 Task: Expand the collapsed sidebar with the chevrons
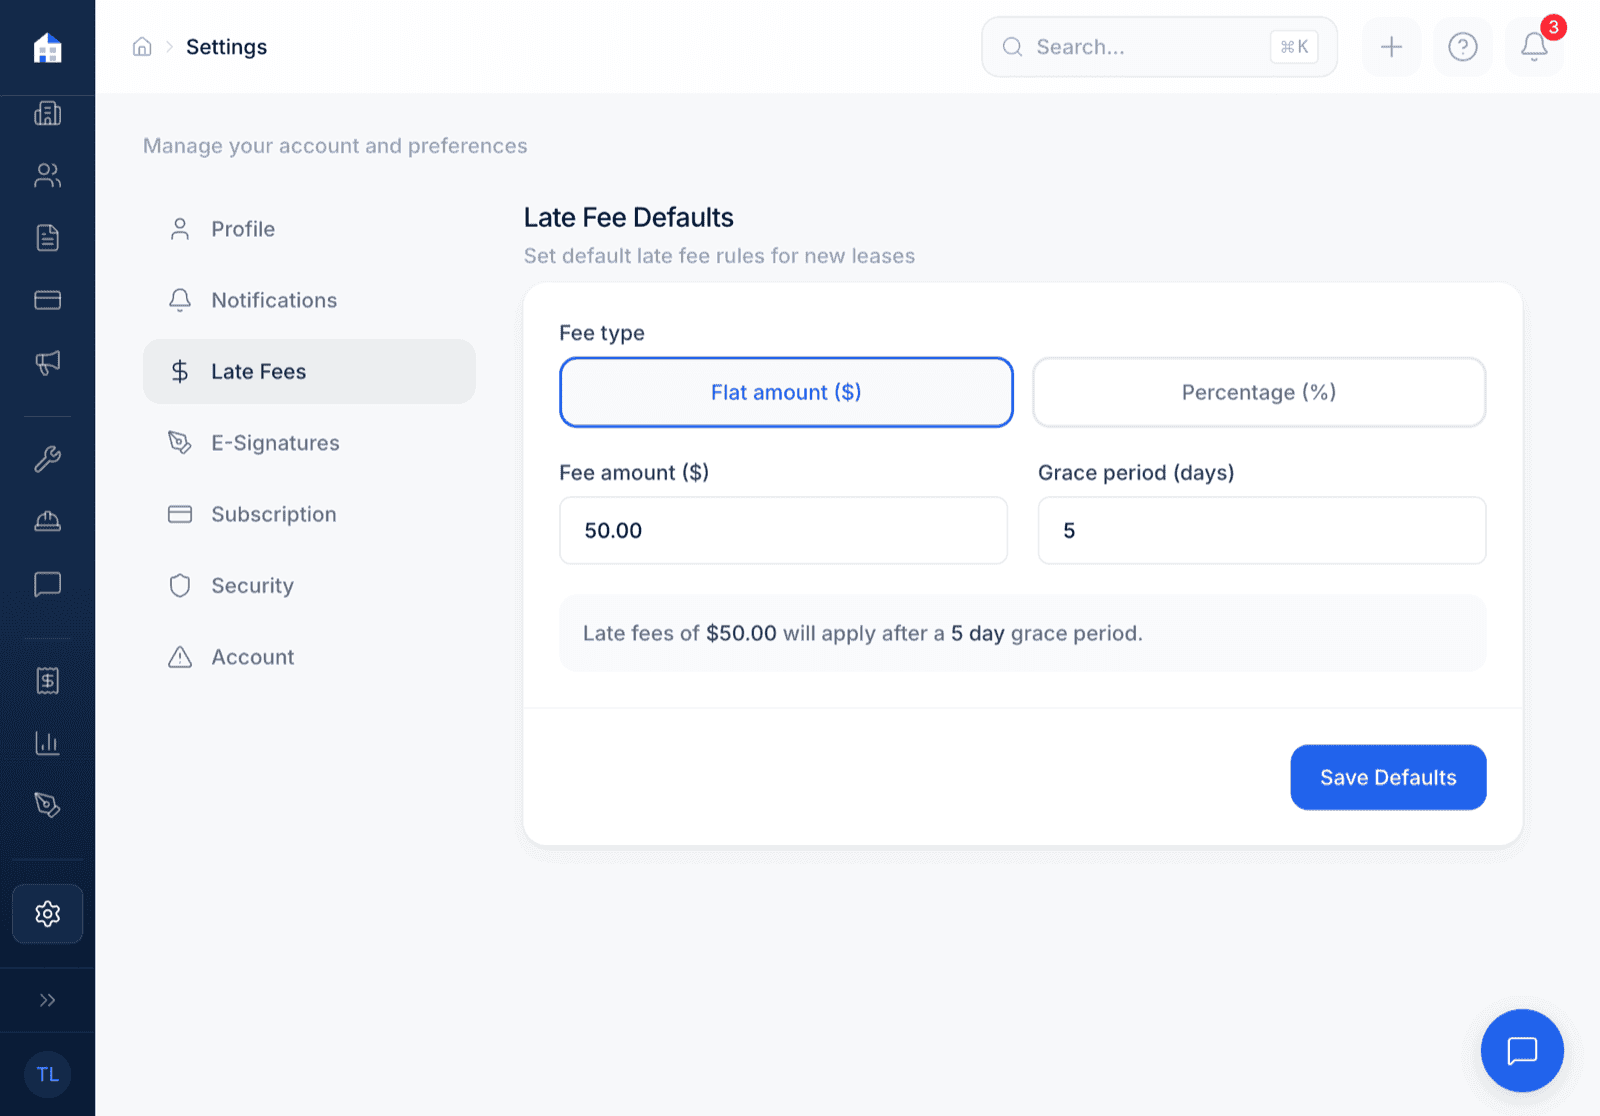(x=47, y=999)
